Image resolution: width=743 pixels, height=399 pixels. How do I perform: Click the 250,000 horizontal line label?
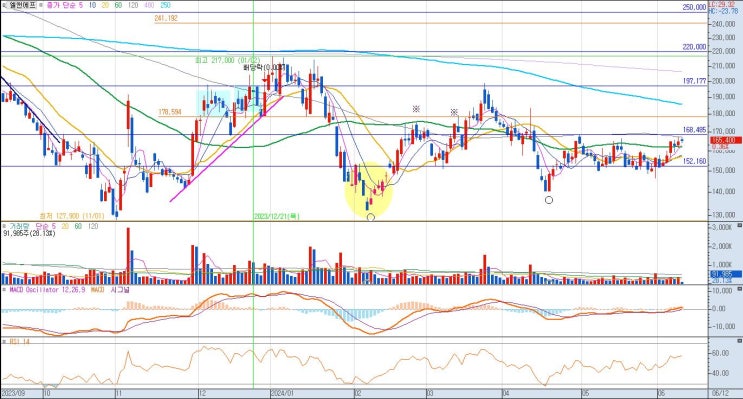[x=694, y=7]
